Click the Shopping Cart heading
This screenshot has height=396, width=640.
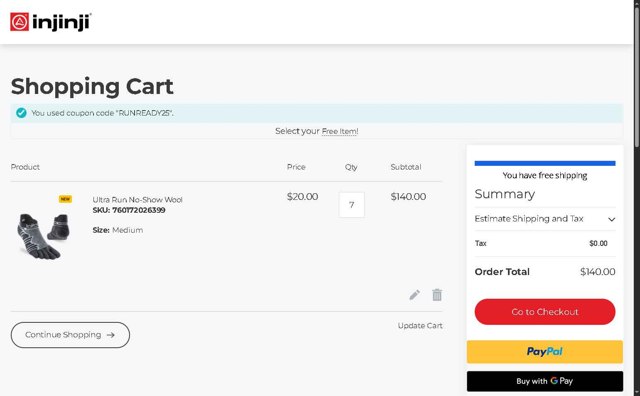[92, 87]
